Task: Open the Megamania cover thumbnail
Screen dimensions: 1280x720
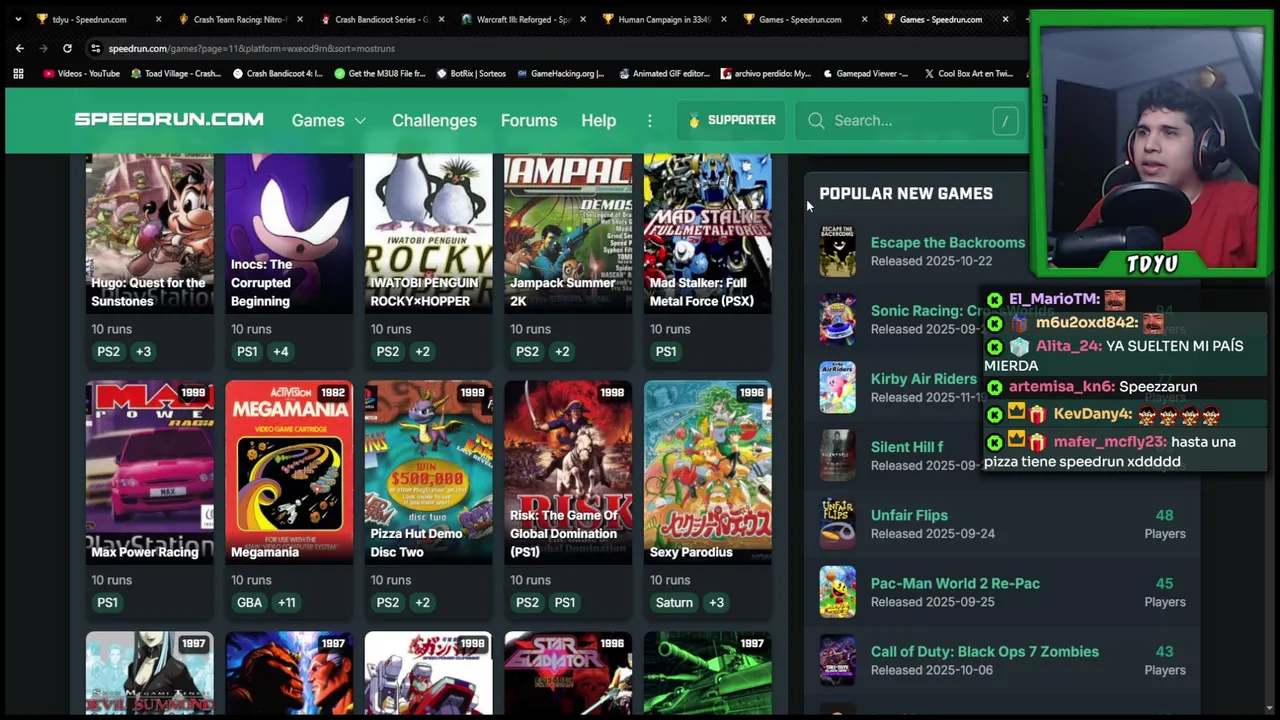Action: coord(289,472)
